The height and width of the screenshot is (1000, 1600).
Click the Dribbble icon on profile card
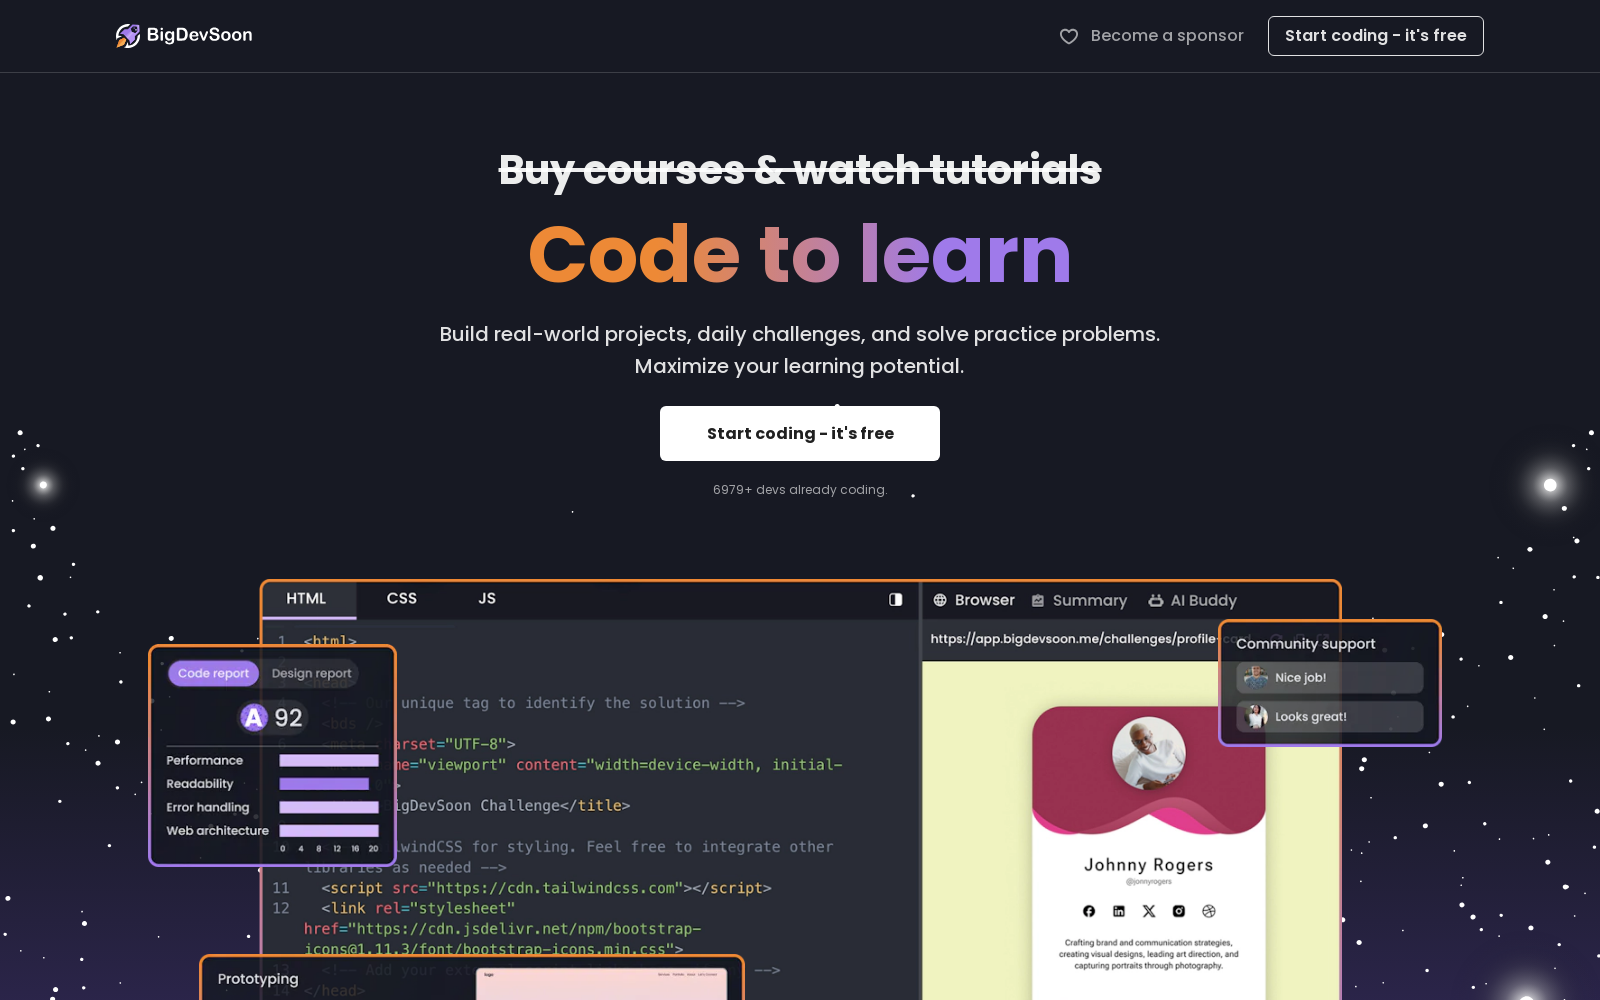point(1209,911)
